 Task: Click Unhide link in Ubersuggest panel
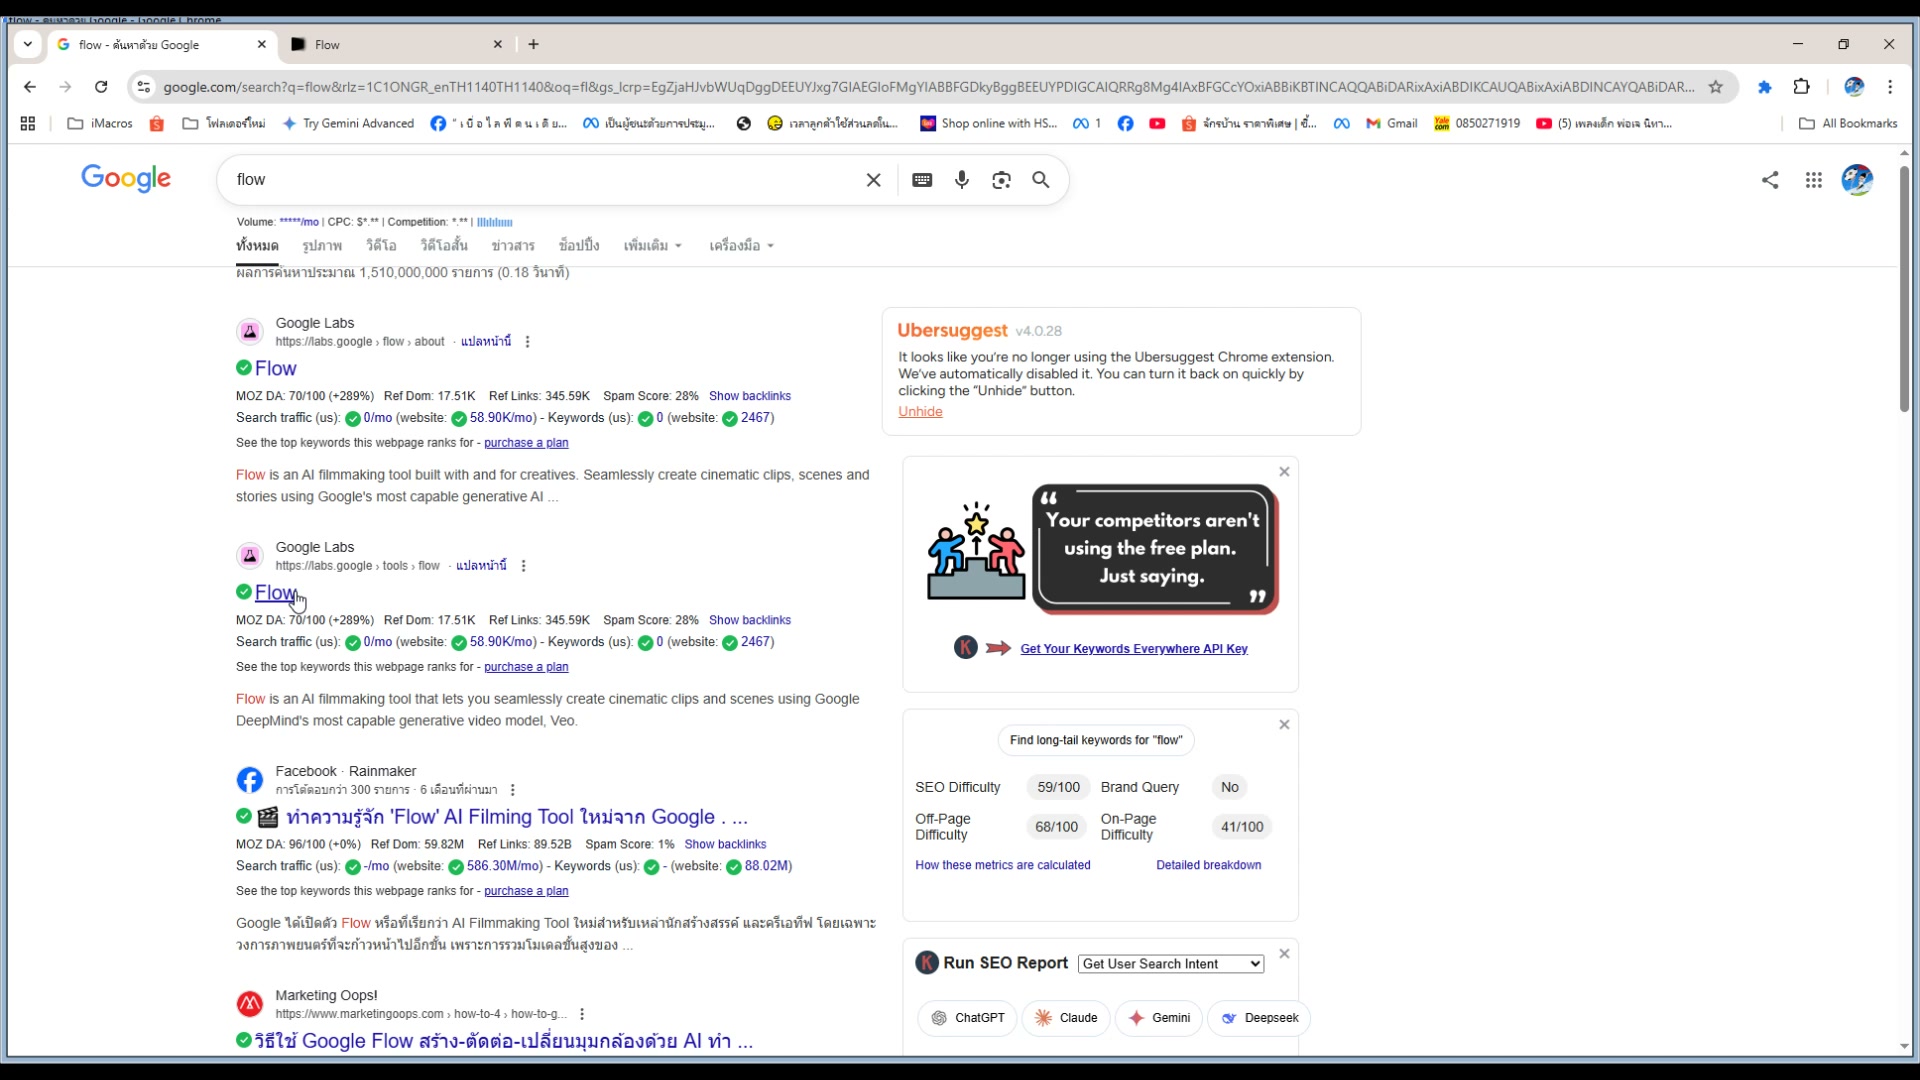tap(920, 412)
